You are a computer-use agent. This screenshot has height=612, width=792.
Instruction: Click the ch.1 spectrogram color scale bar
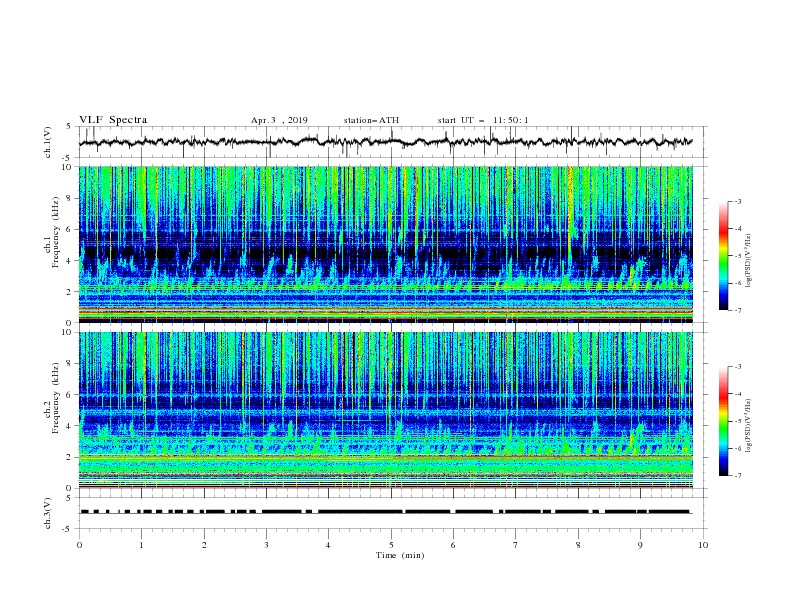point(723,256)
